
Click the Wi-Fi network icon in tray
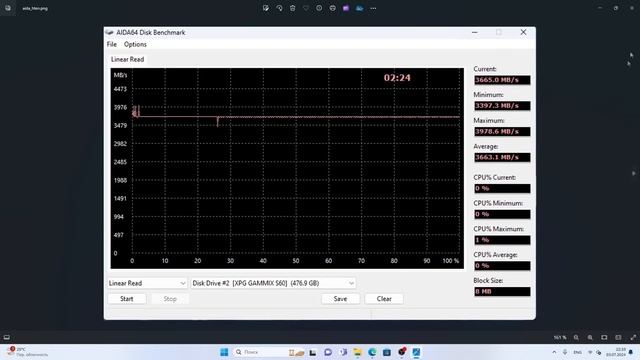590,352
